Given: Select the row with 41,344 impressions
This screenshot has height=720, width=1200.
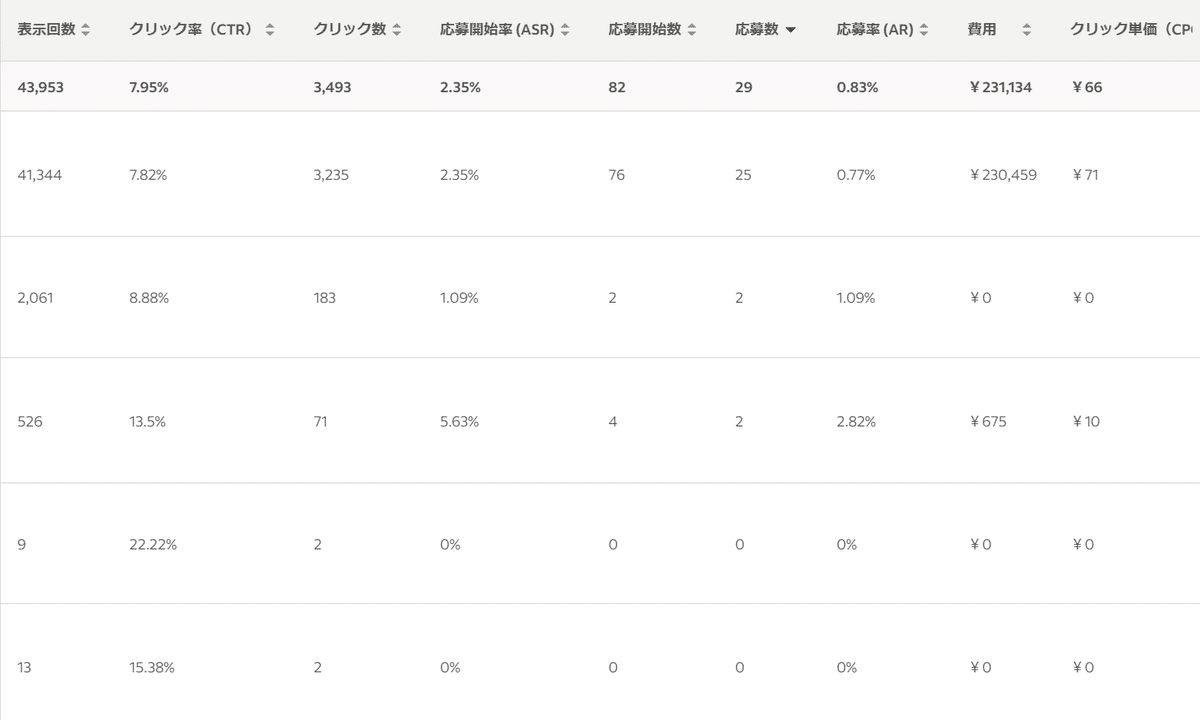Looking at the screenshot, I should click(x=600, y=174).
